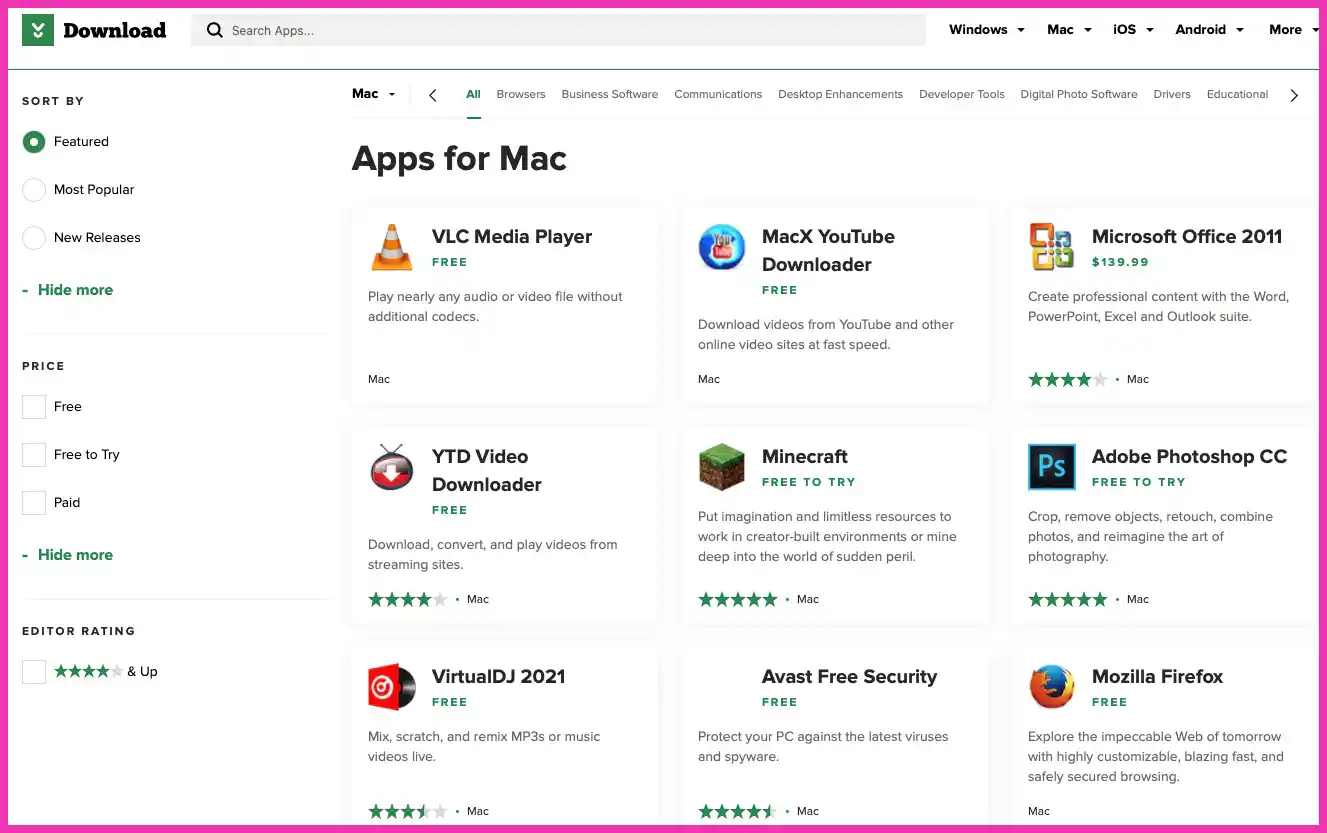This screenshot has width=1327, height=833.
Task: Select the Featured sort option
Action: (34, 142)
